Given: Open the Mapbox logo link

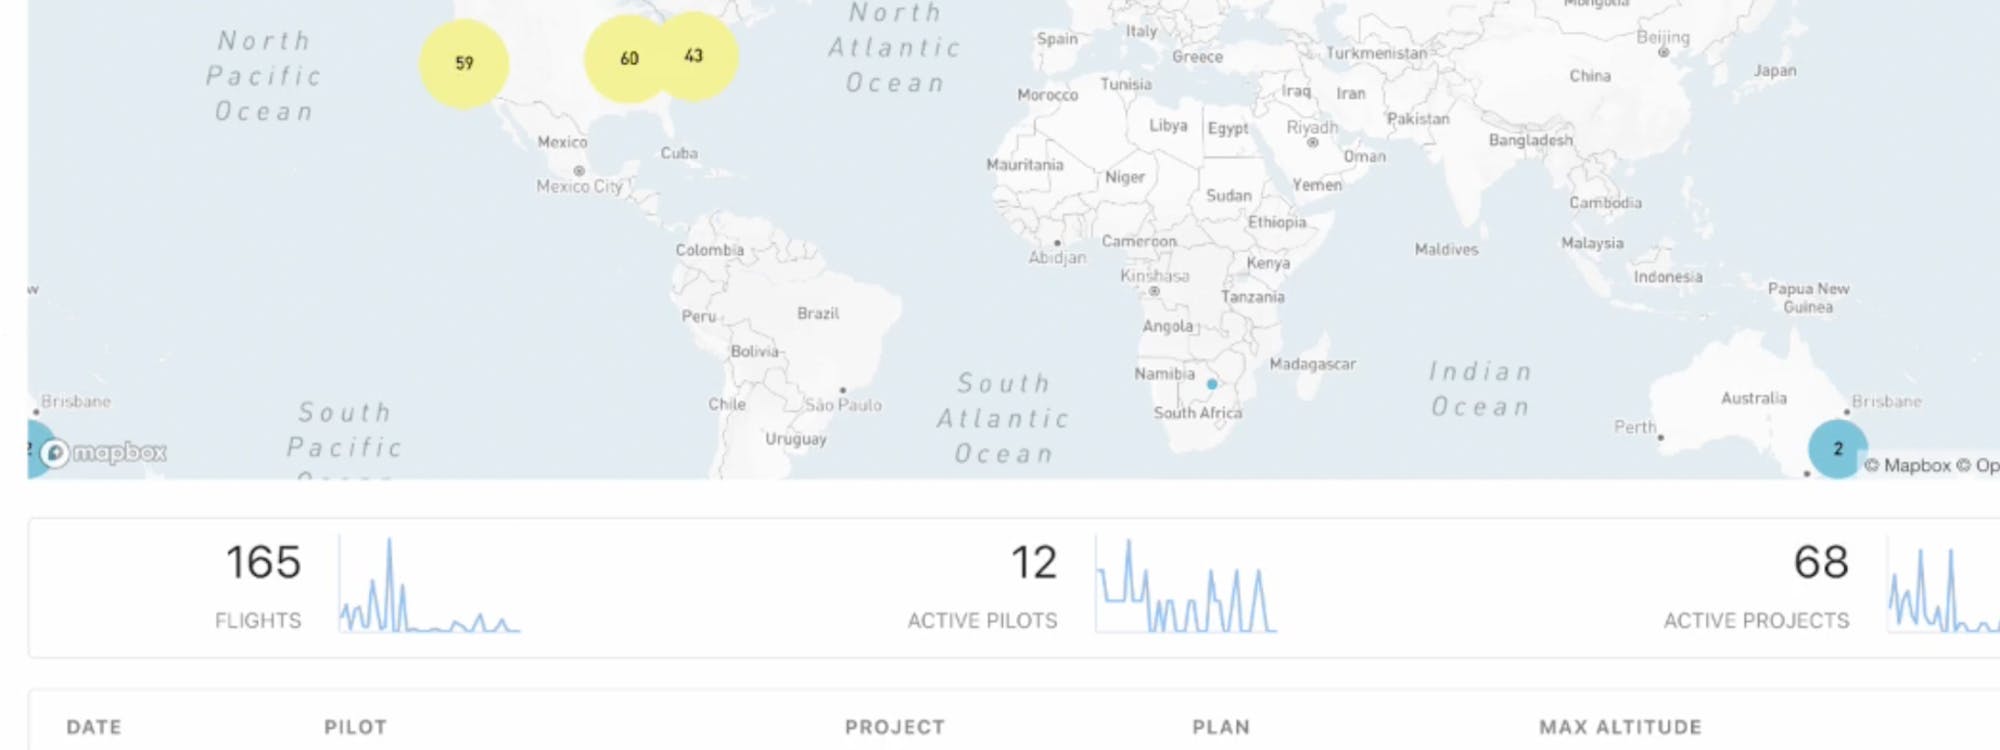Looking at the screenshot, I should point(106,453).
